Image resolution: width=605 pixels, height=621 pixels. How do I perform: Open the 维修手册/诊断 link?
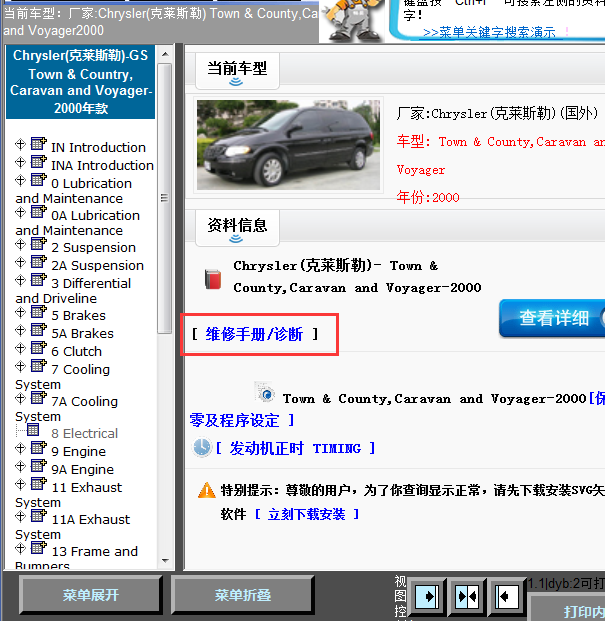point(254,335)
